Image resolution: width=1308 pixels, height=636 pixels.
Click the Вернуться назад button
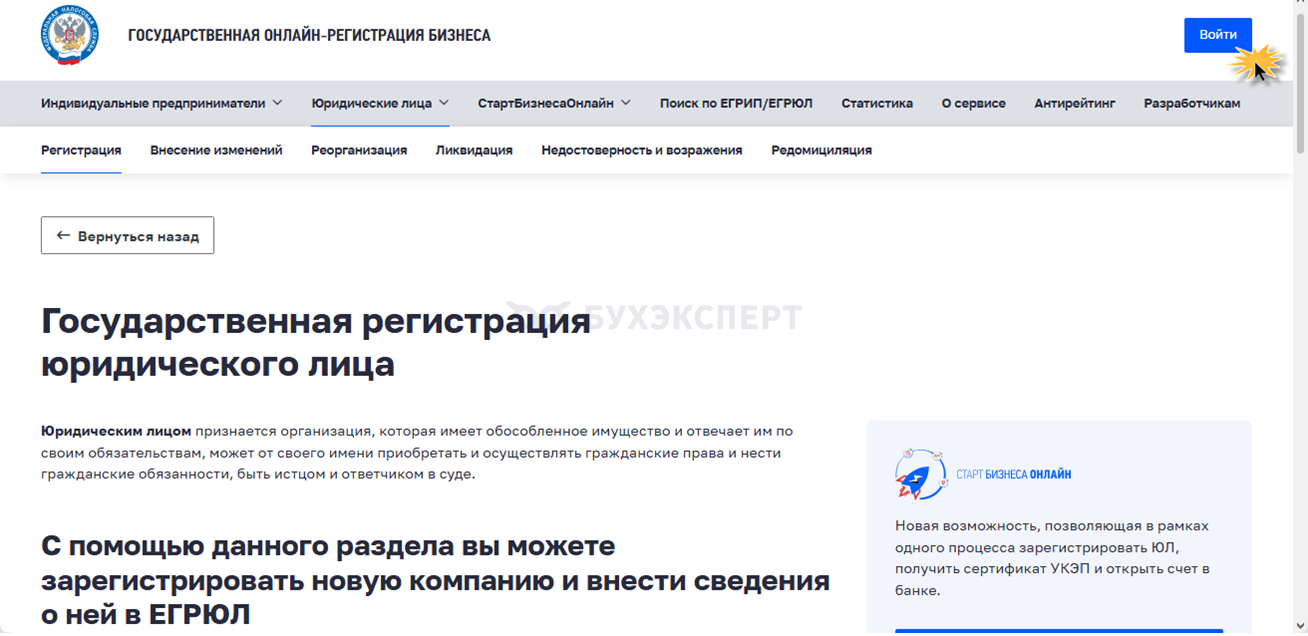coord(127,236)
